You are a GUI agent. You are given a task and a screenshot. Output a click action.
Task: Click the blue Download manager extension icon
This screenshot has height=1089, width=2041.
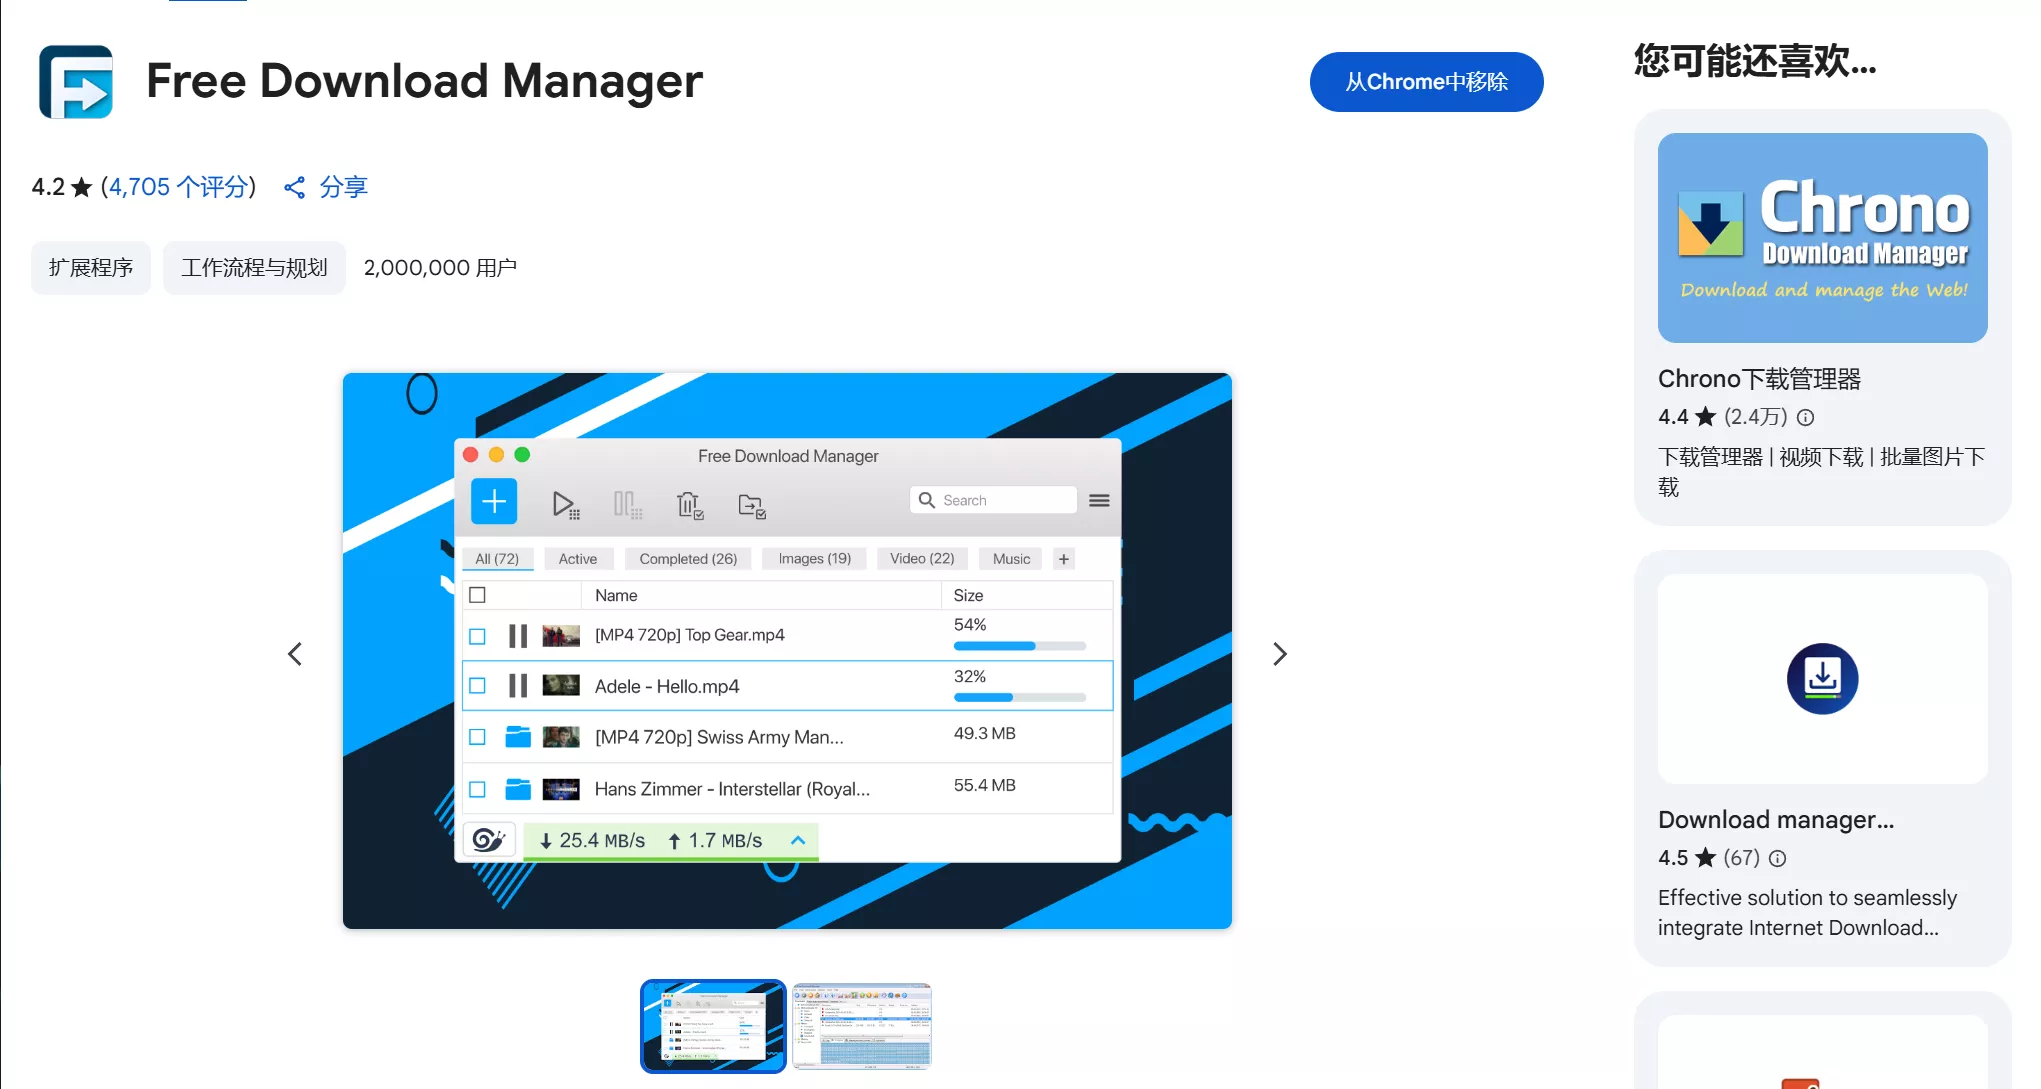[1822, 678]
